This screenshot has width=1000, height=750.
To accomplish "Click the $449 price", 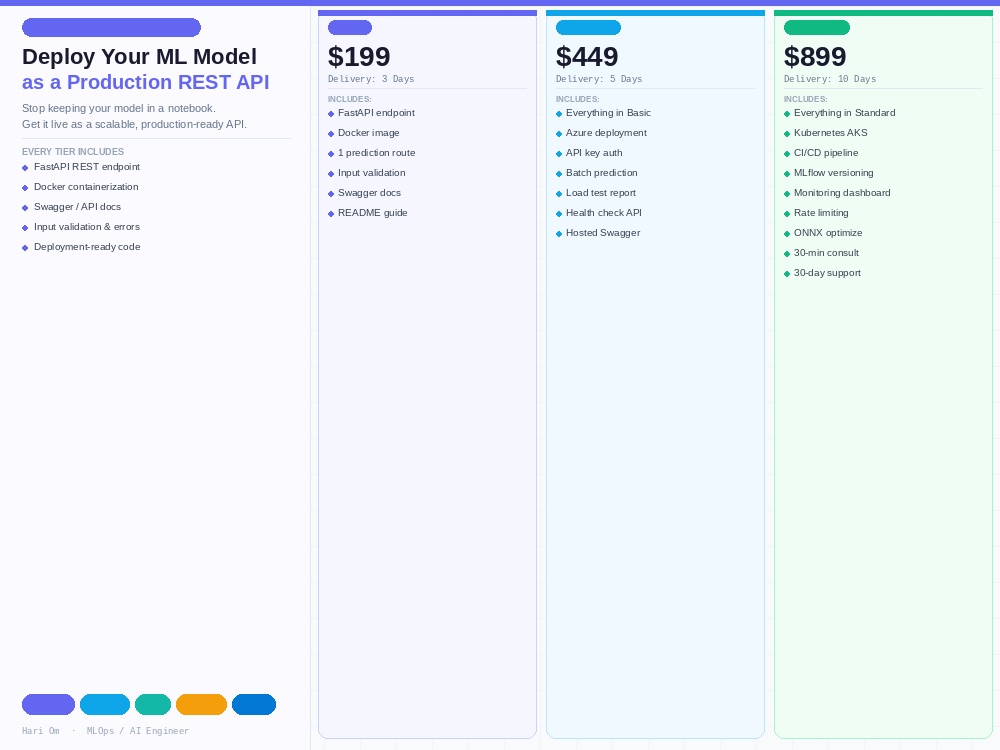I will pyautogui.click(x=587, y=57).
